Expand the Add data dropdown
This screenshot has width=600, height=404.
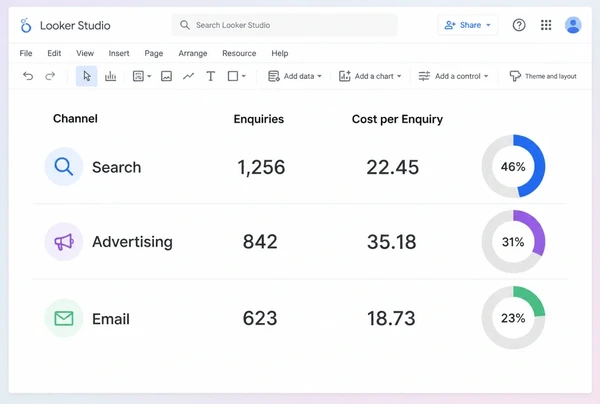coord(295,76)
